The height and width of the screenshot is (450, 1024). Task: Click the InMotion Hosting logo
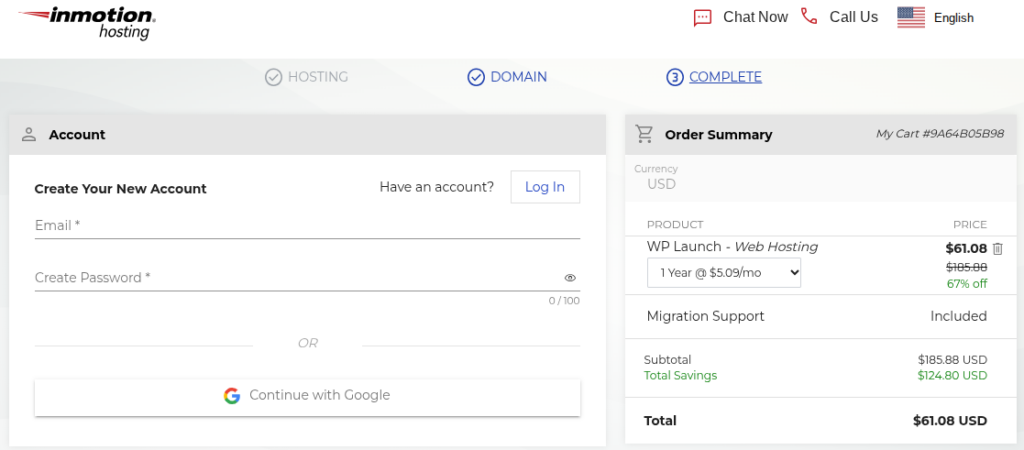click(x=87, y=23)
